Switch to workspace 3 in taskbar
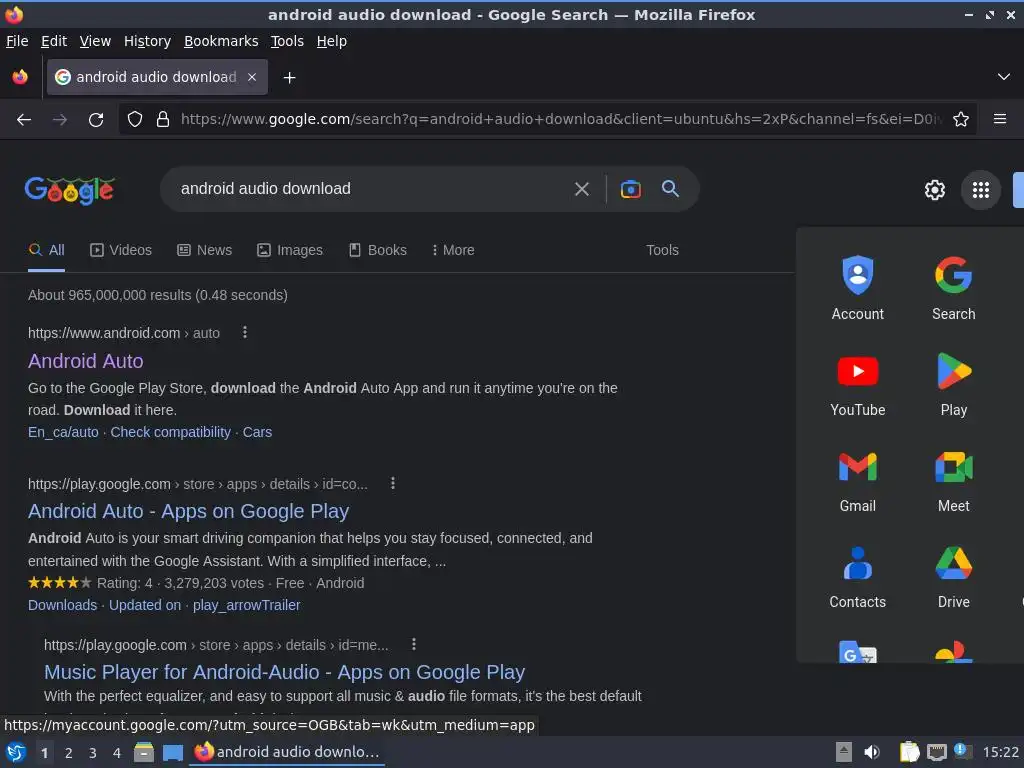The height and width of the screenshot is (768, 1024). pyautogui.click(x=93, y=753)
